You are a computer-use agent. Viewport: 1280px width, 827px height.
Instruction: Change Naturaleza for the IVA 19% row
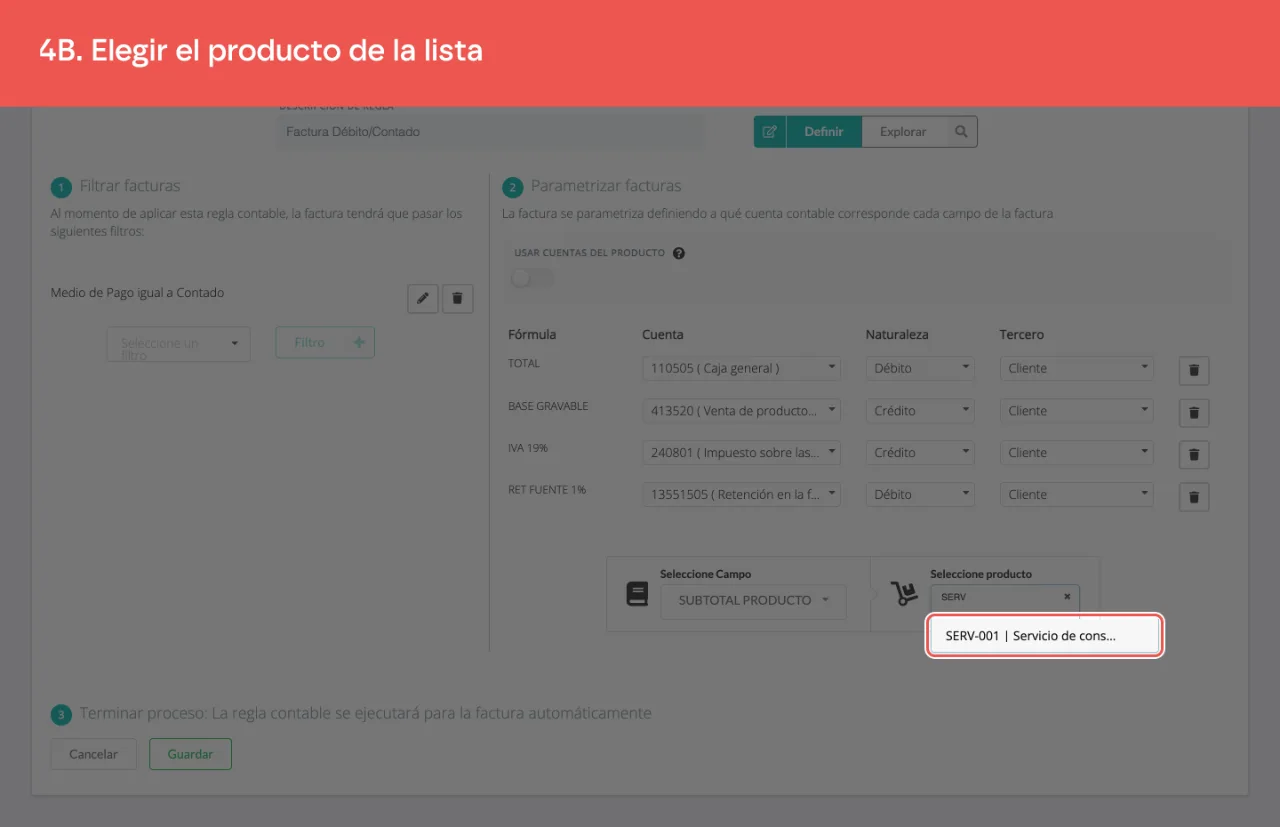(920, 452)
